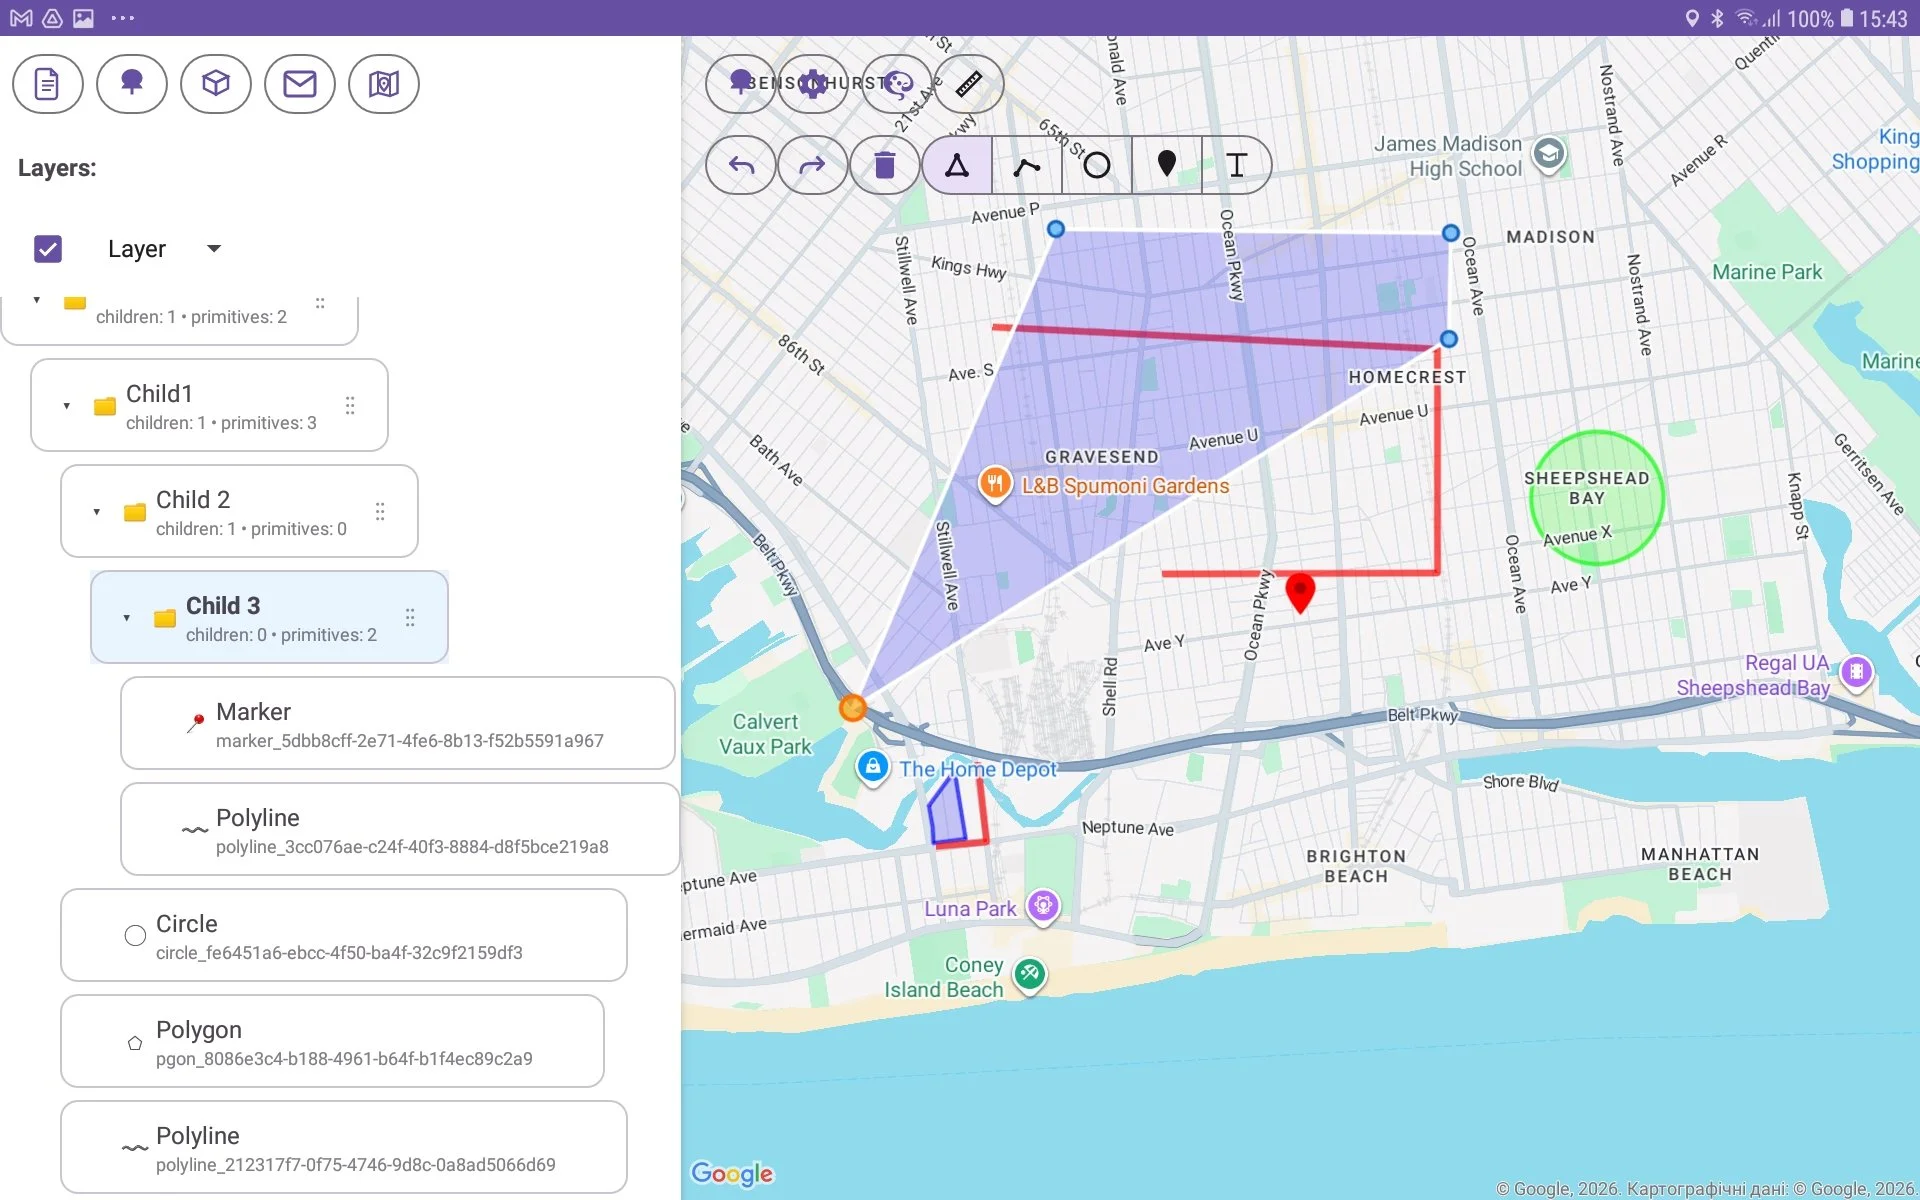
Task: Click the James Madison High School pin
Action: [x=1549, y=154]
